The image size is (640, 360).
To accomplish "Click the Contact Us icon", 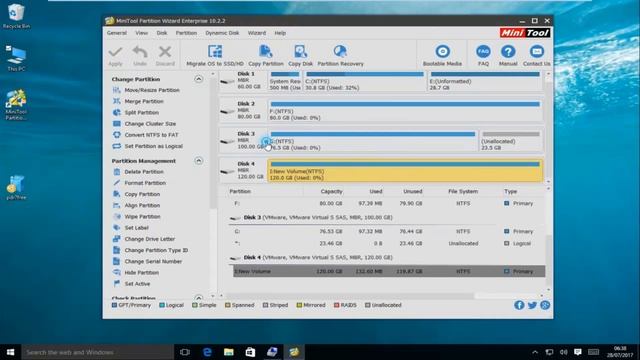I will pos(537,51).
